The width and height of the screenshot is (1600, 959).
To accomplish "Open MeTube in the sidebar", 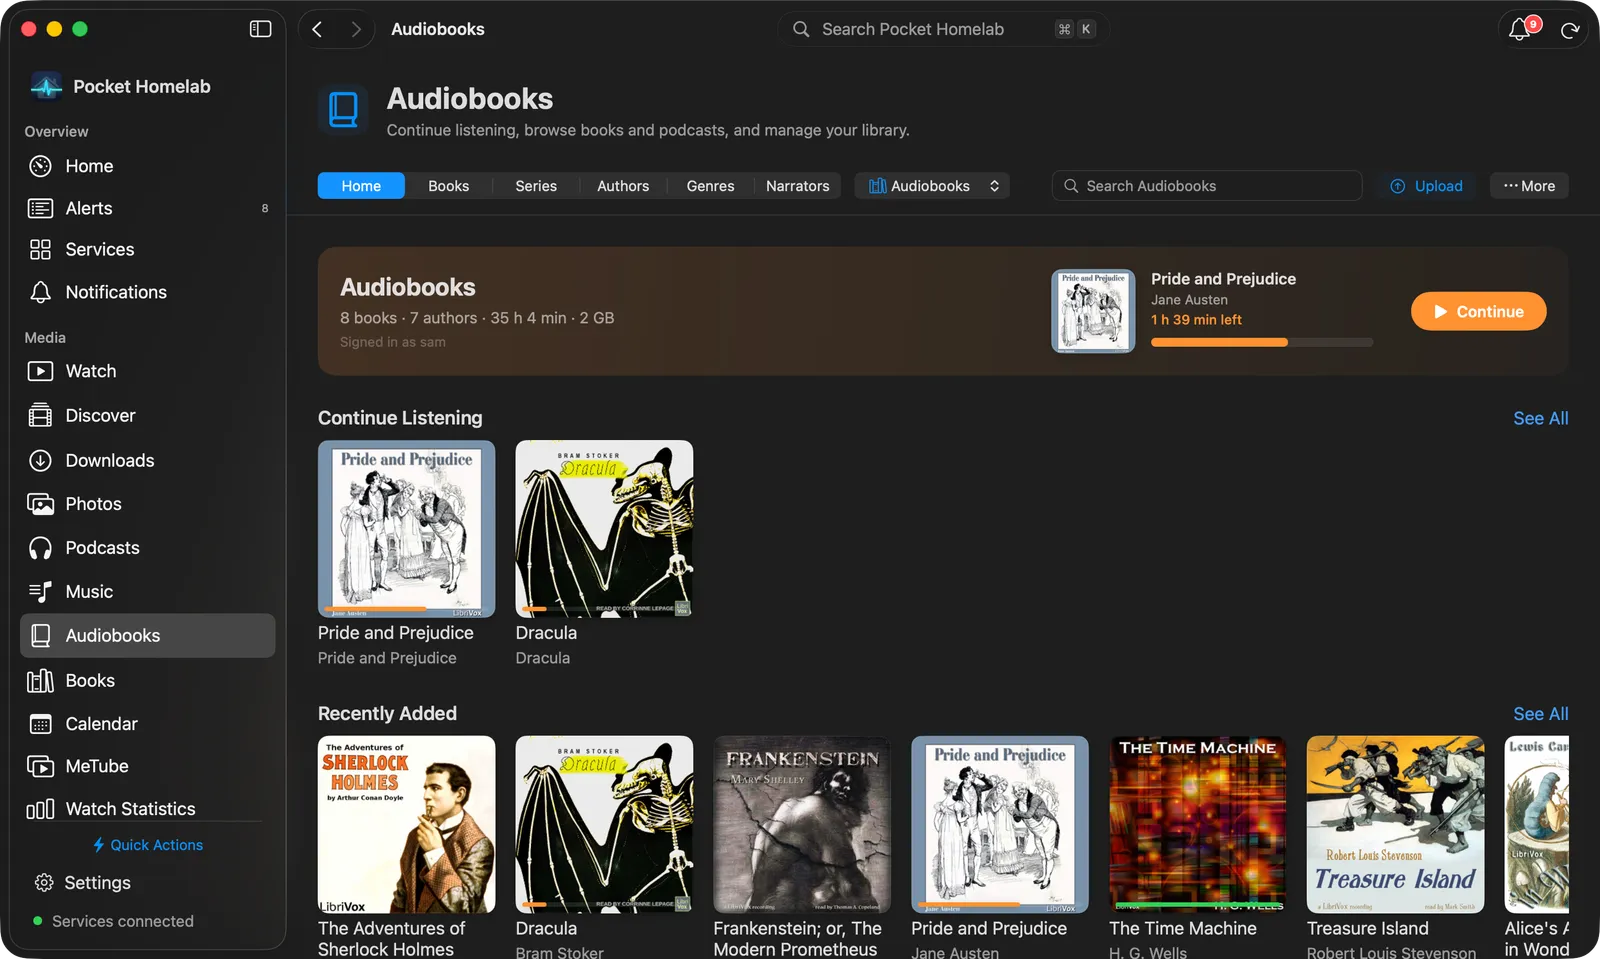I will tap(148, 766).
